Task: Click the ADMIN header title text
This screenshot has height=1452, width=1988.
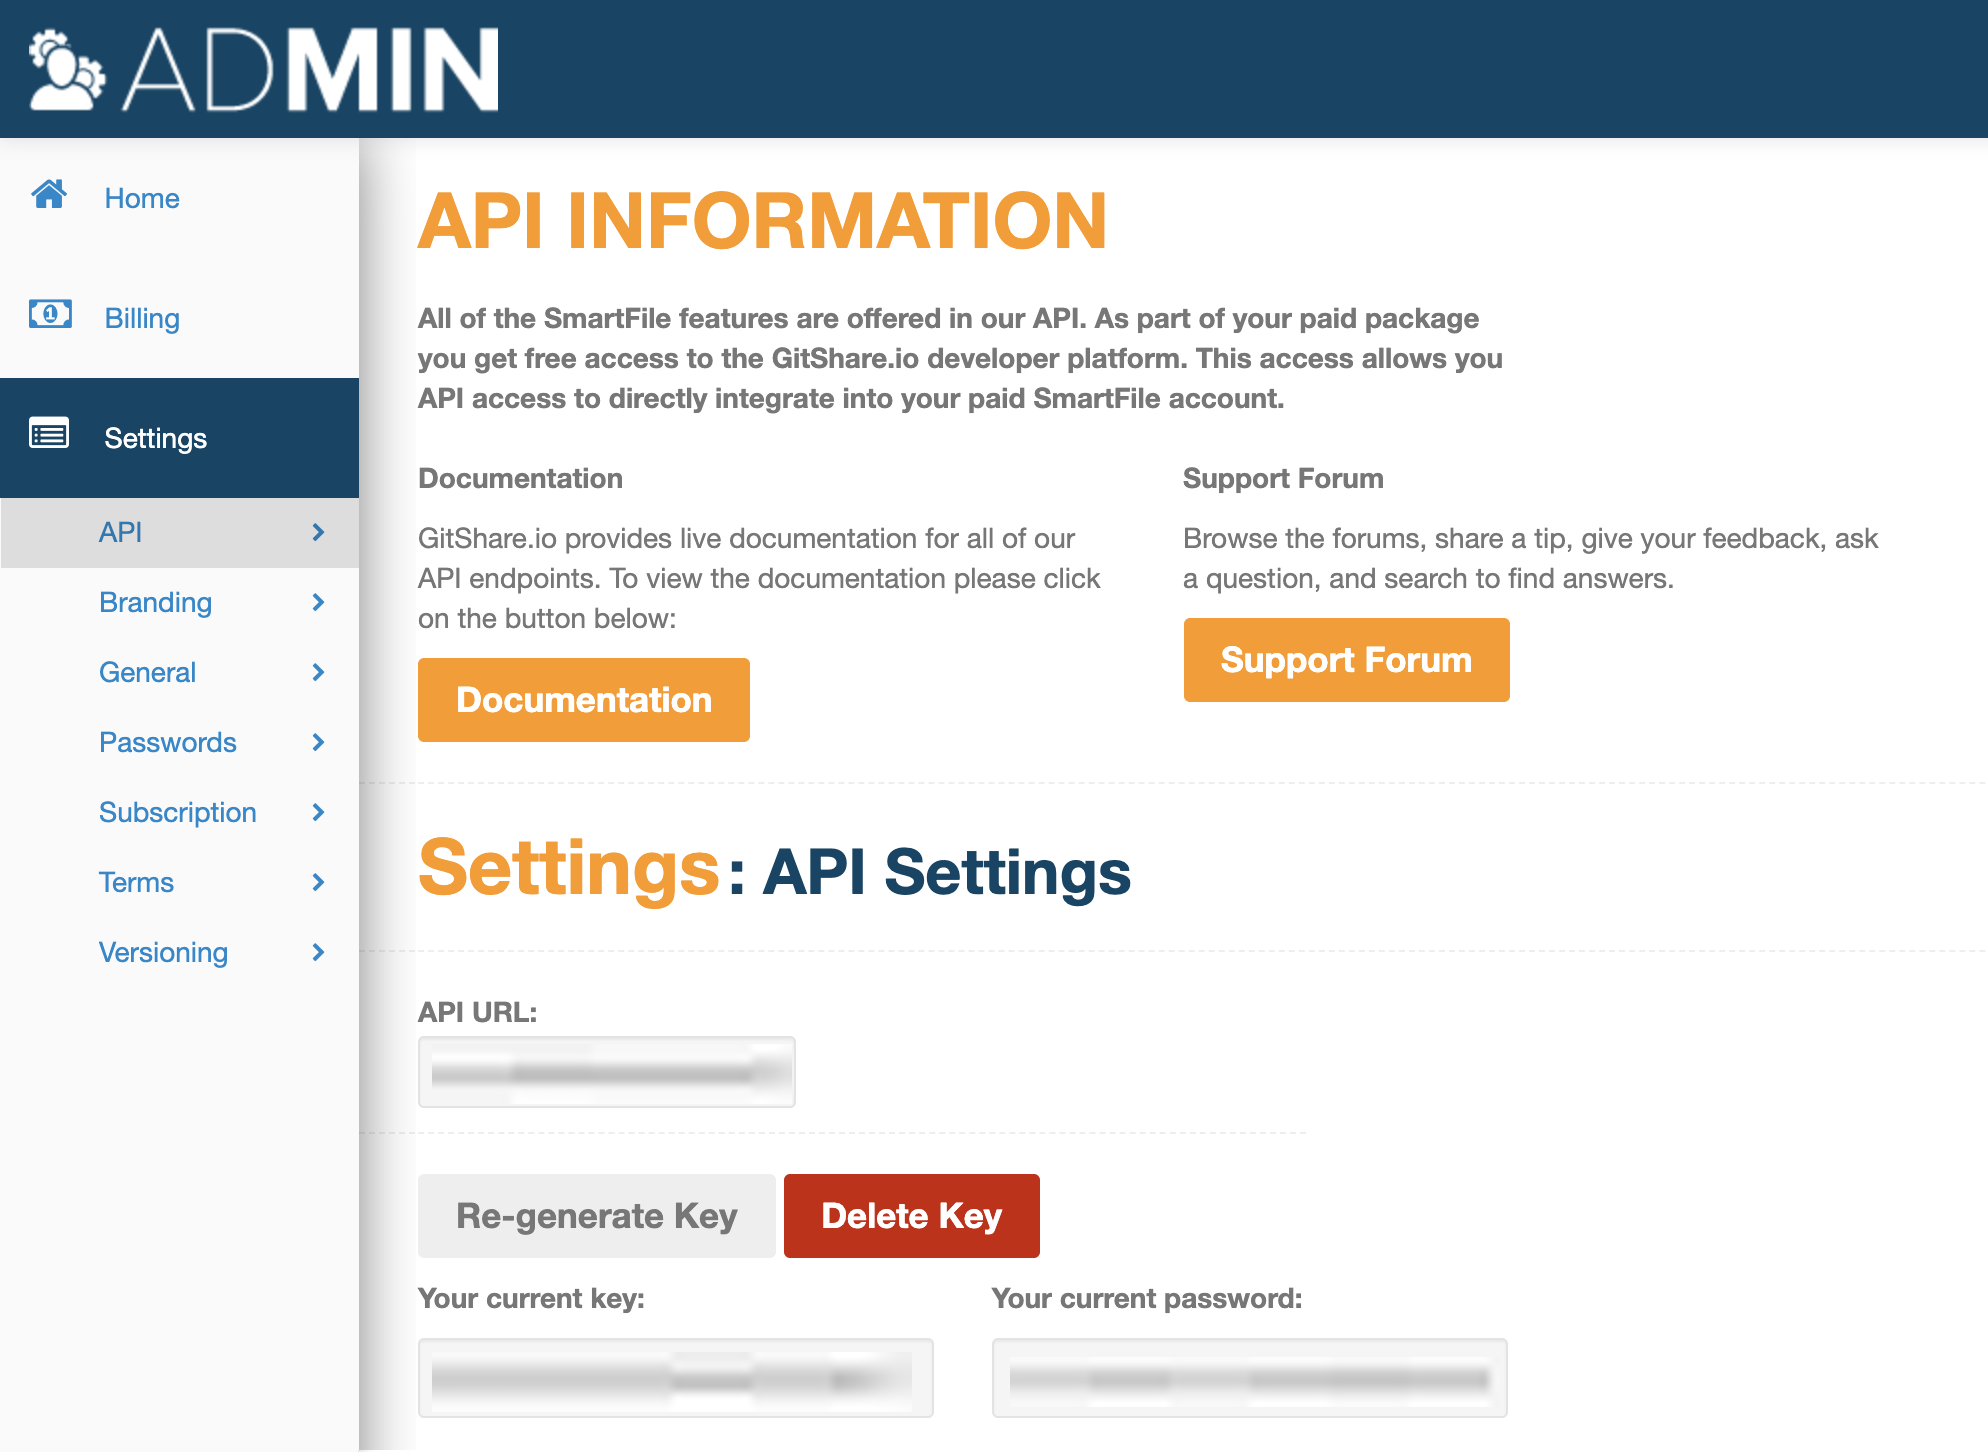Action: (x=311, y=69)
